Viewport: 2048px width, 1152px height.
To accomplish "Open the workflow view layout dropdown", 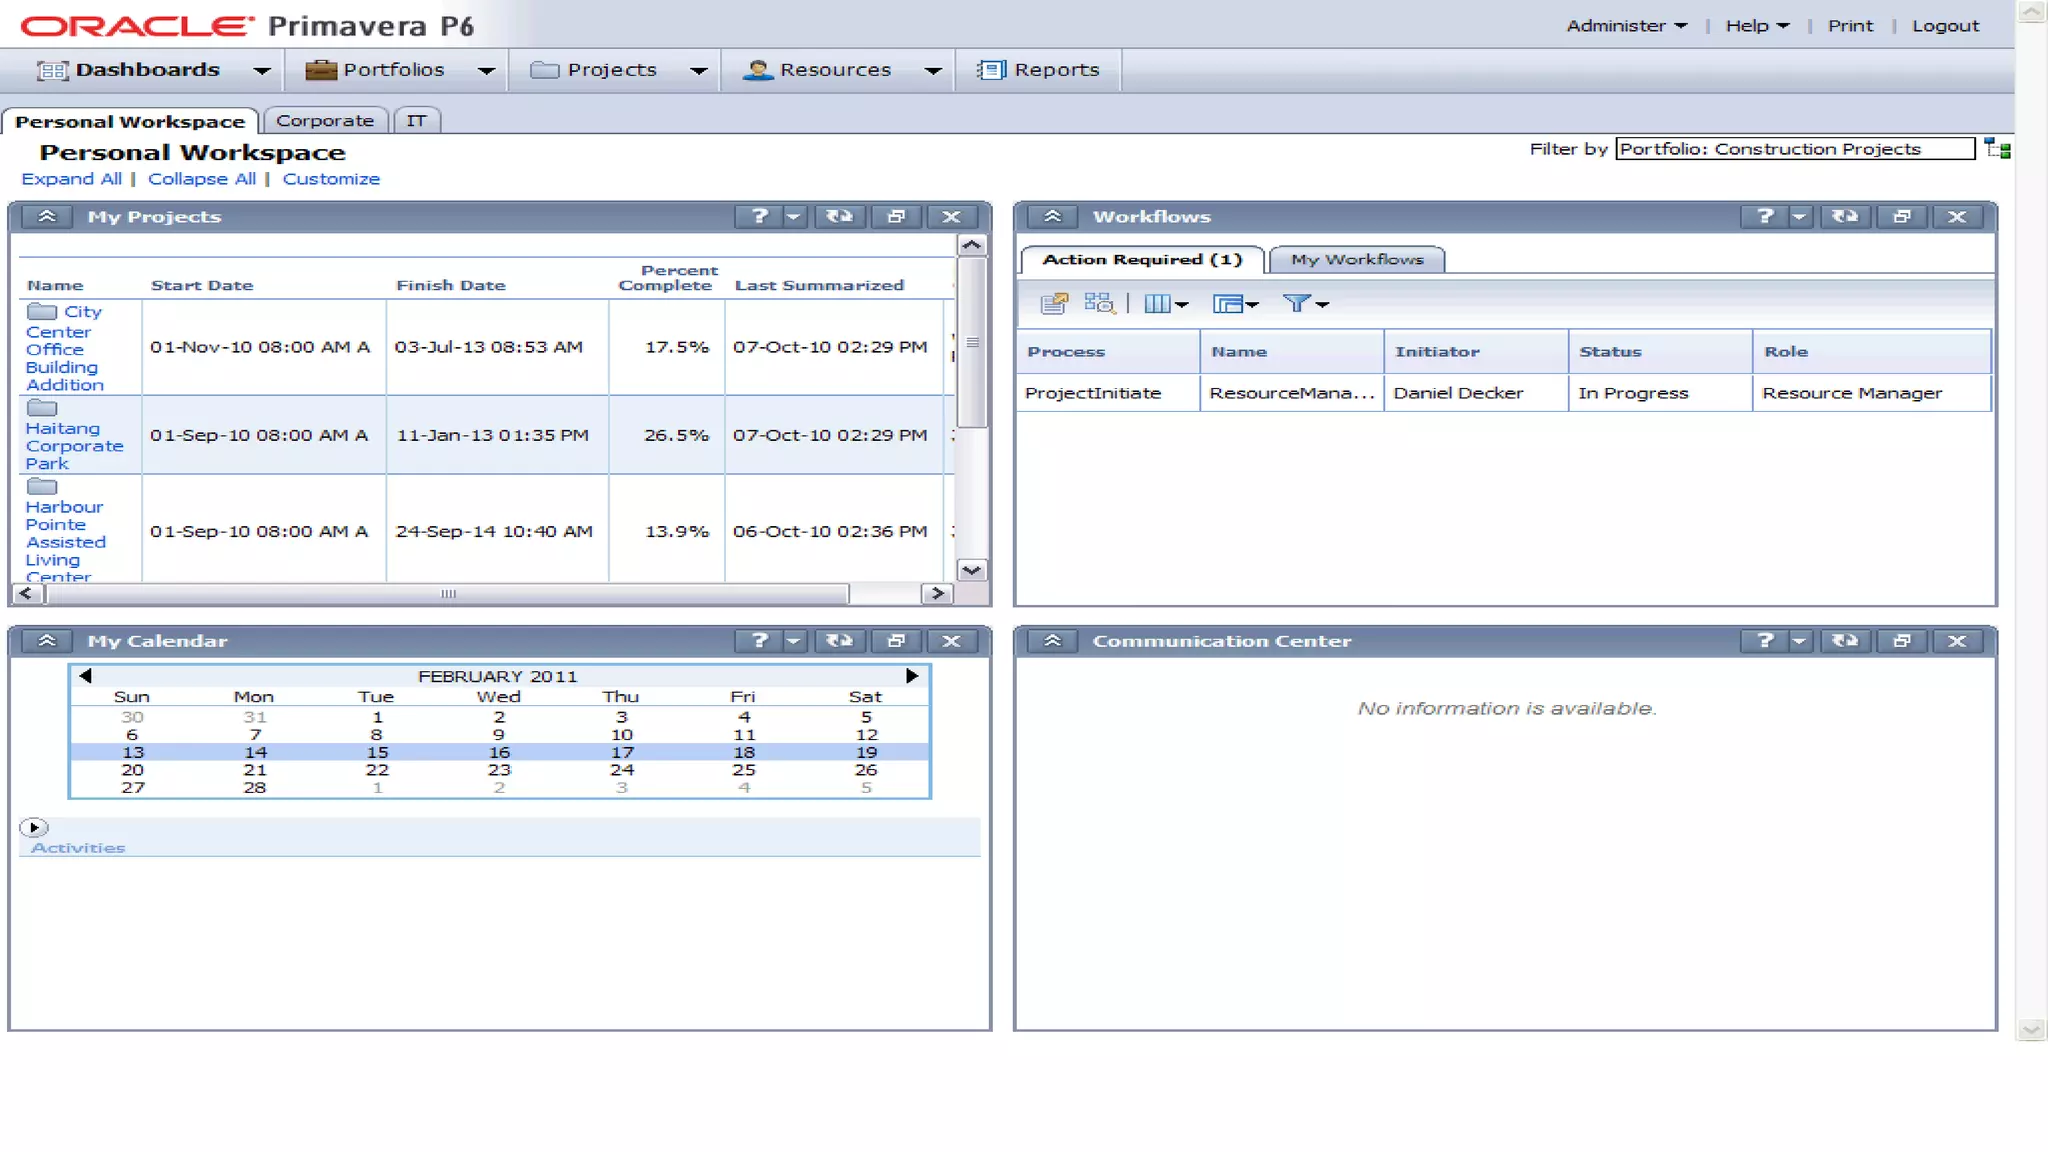I will (1235, 303).
